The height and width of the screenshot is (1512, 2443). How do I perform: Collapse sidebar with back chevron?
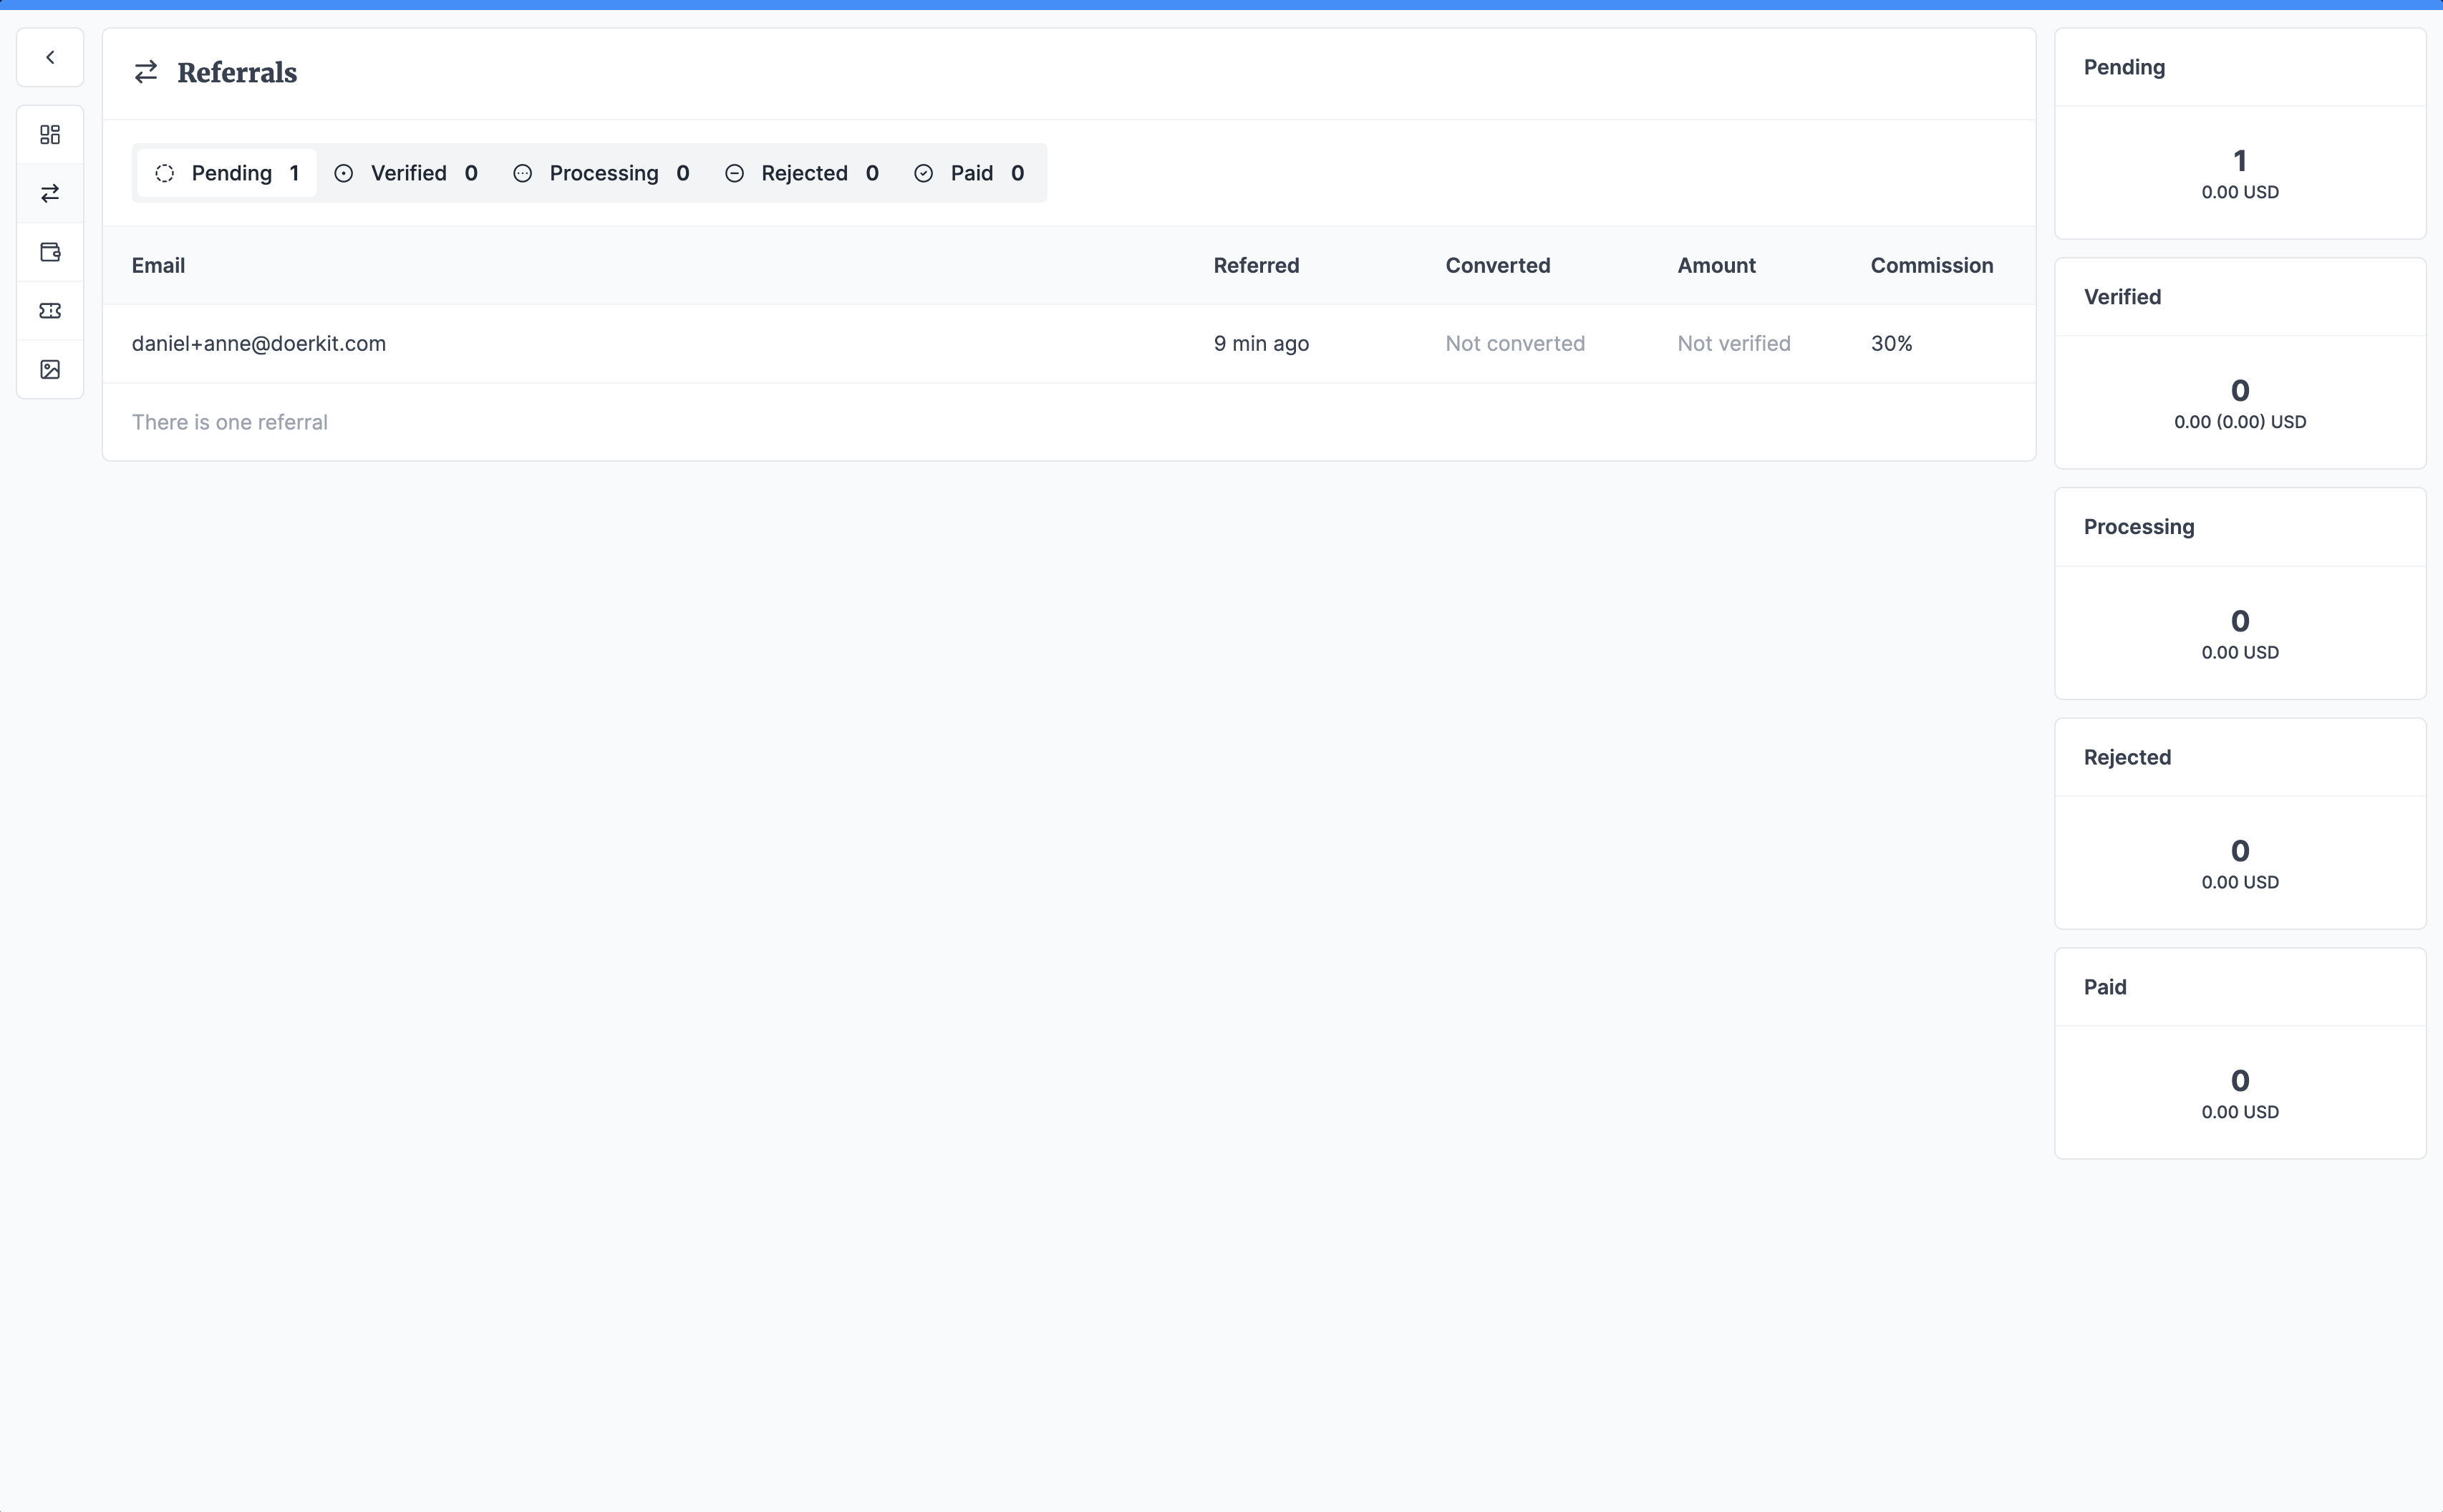pos(50,57)
